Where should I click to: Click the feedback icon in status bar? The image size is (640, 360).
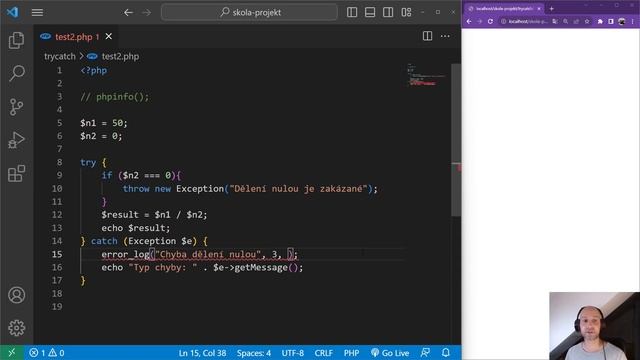(425, 353)
